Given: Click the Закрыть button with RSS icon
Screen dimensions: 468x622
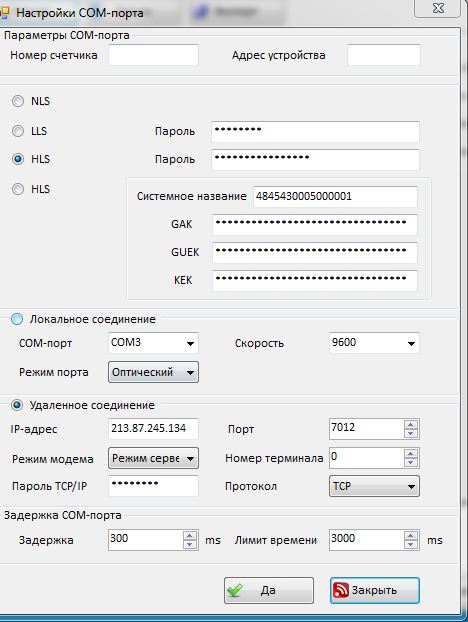Looking at the screenshot, I should pyautogui.click(x=374, y=590).
